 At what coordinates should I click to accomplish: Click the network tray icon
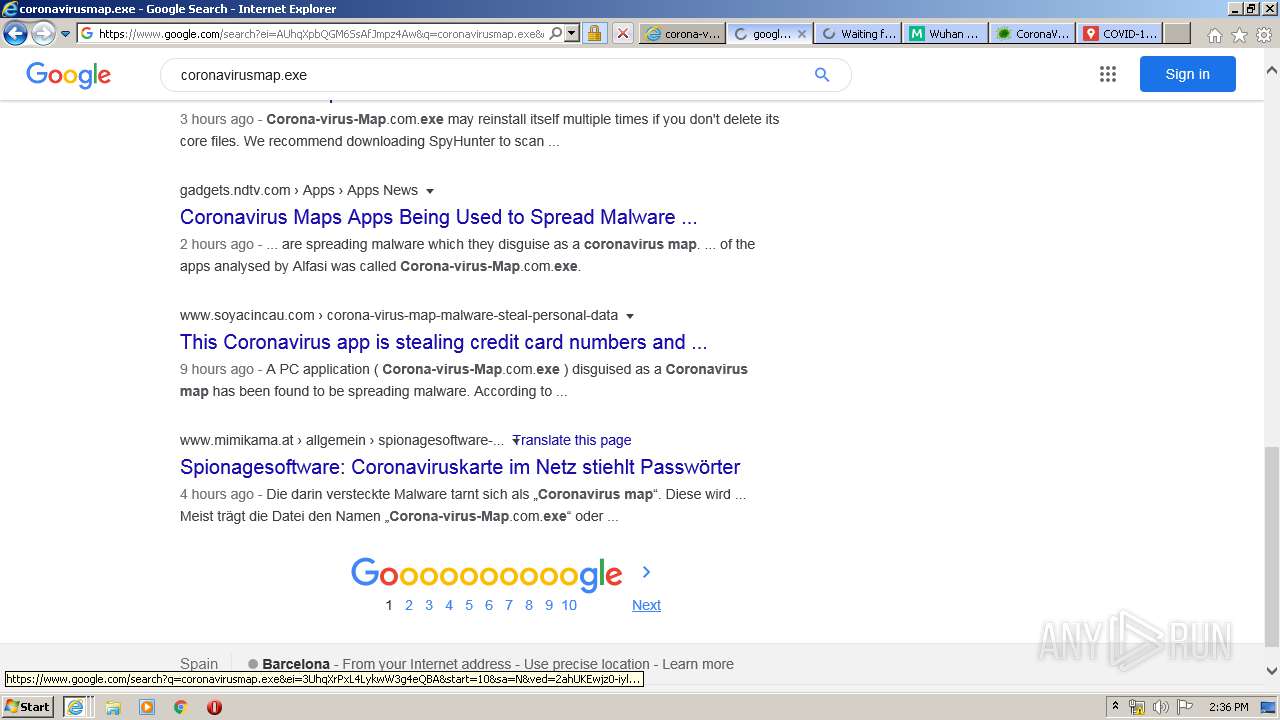(x=1137, y=707)
